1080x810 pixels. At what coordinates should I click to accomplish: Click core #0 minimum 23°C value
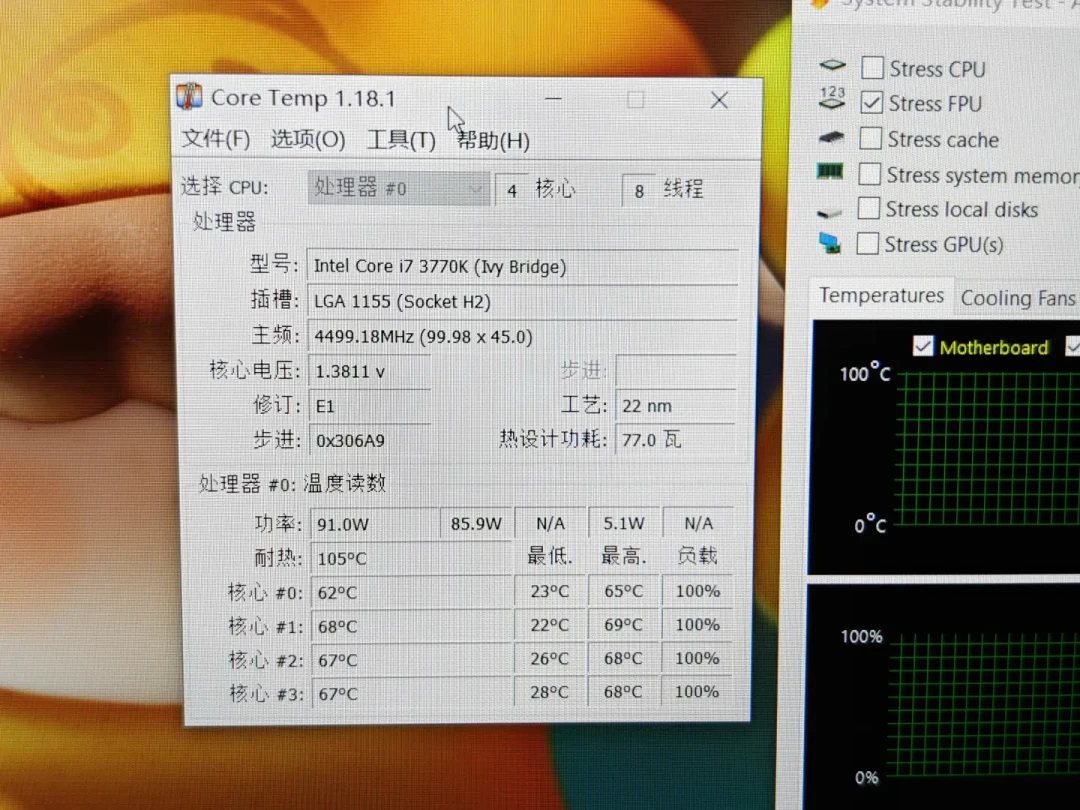click(x=550, y=591)
